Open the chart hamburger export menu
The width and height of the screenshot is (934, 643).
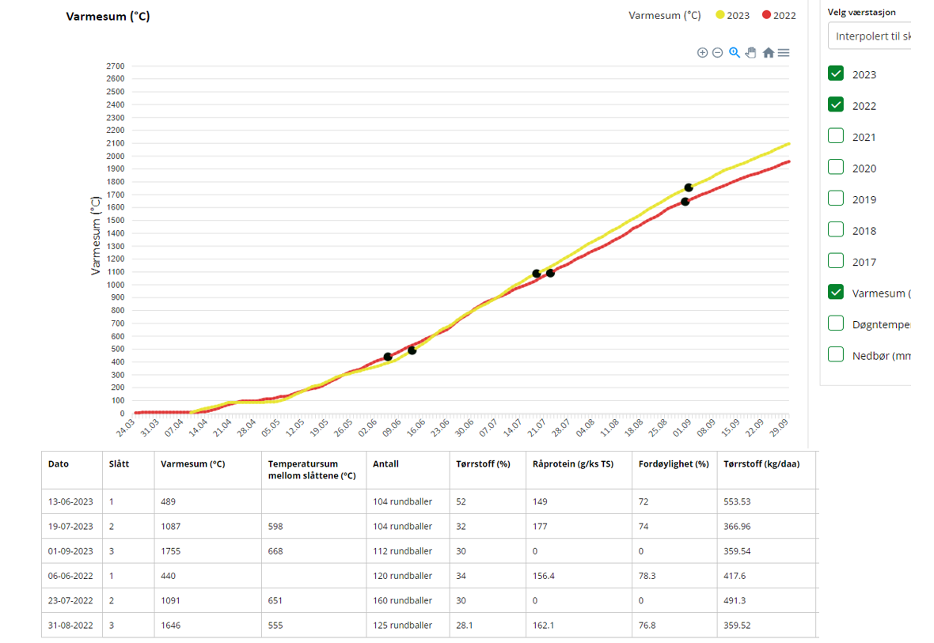coord(783,53)
